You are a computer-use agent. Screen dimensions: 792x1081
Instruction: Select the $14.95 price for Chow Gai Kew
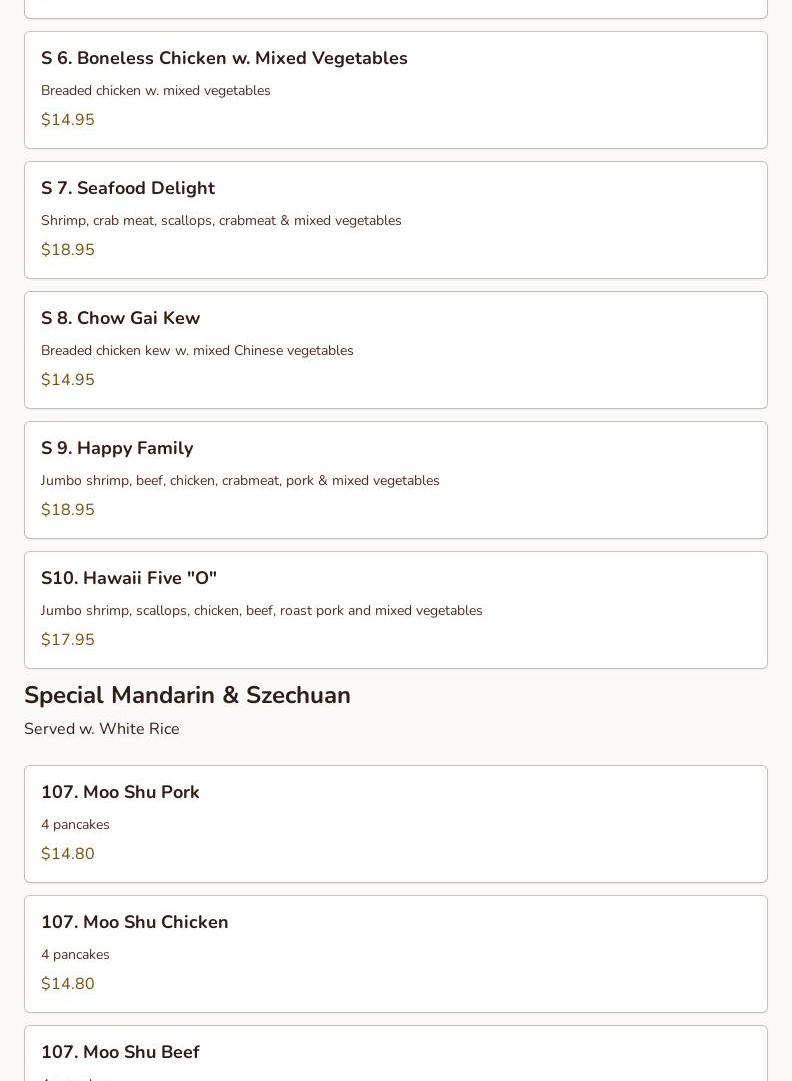click(68, 380)
